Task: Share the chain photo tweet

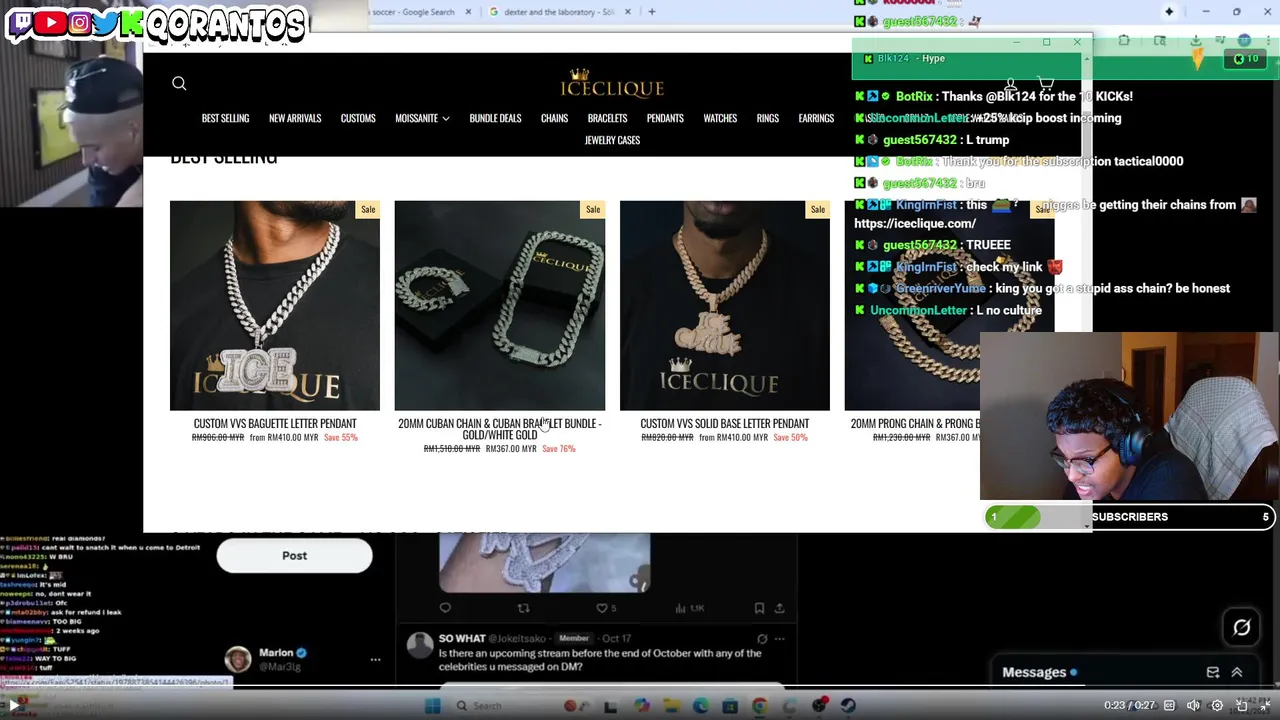Action: coord(779,608)
